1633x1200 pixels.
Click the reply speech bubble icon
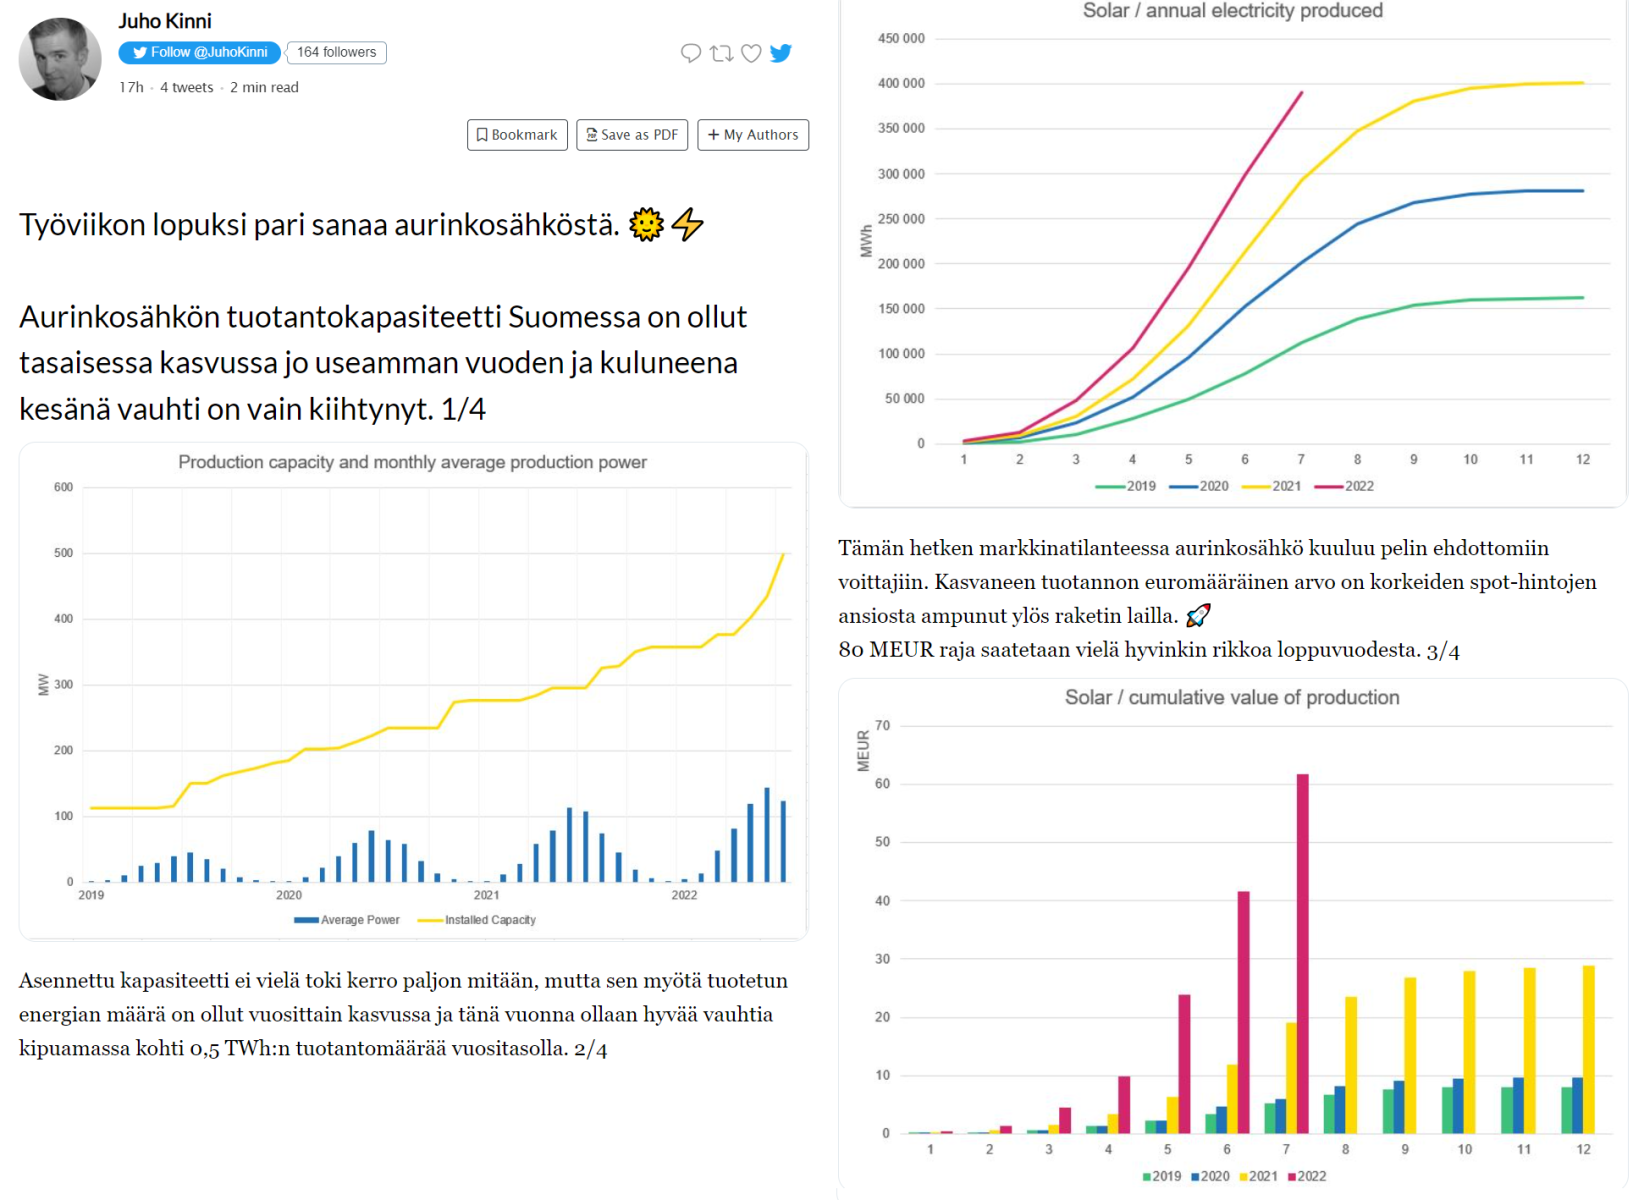click(x=690, y=53)
